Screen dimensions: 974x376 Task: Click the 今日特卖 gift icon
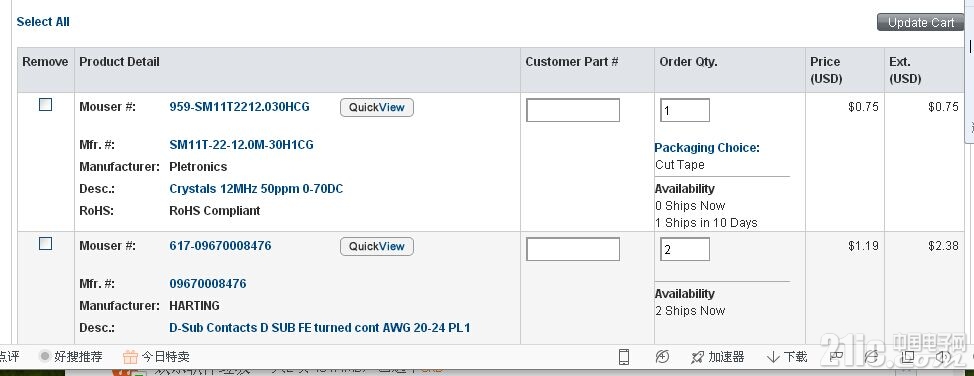point(130,357)
